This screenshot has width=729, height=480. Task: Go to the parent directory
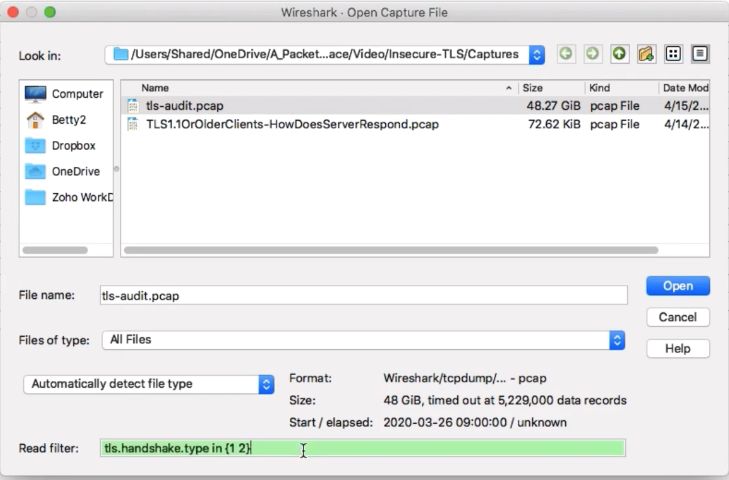(x=619, y=54)
